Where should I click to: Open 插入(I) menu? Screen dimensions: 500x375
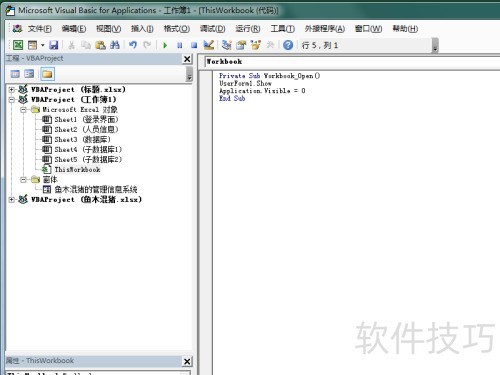point(142,29)
